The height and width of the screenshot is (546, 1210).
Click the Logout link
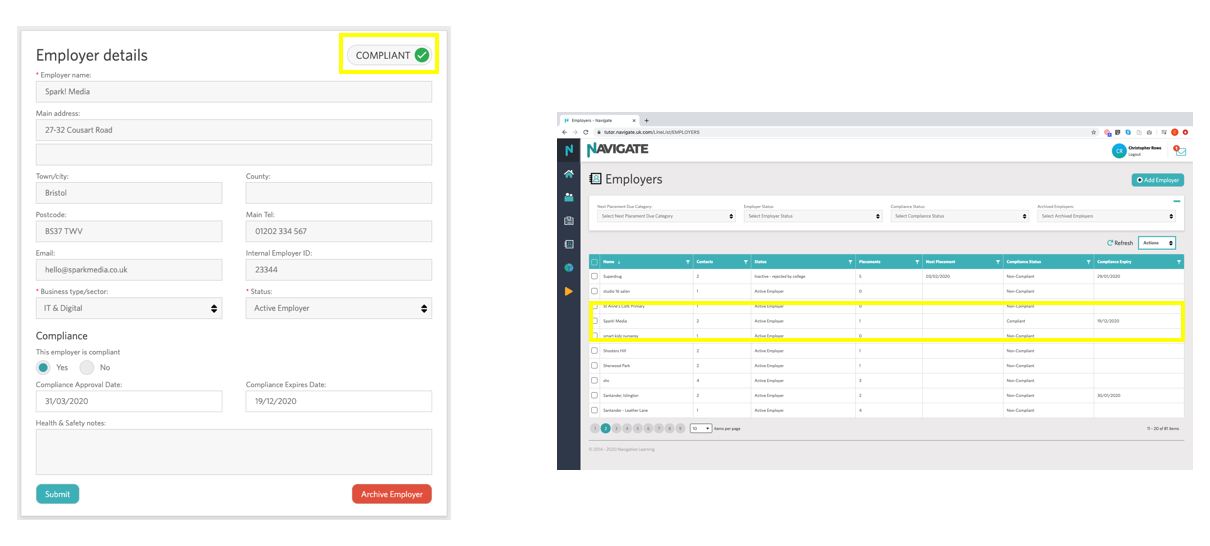1134,155
